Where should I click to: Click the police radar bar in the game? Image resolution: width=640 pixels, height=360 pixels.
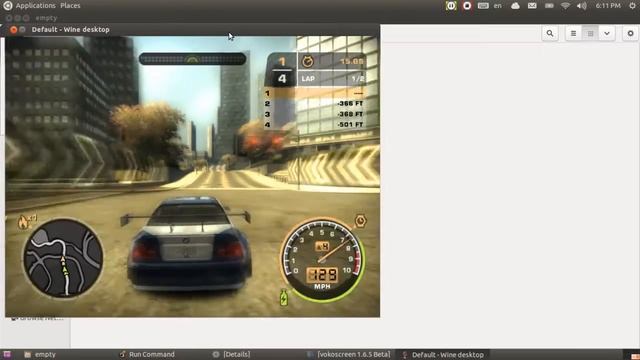tap(192, 59)
